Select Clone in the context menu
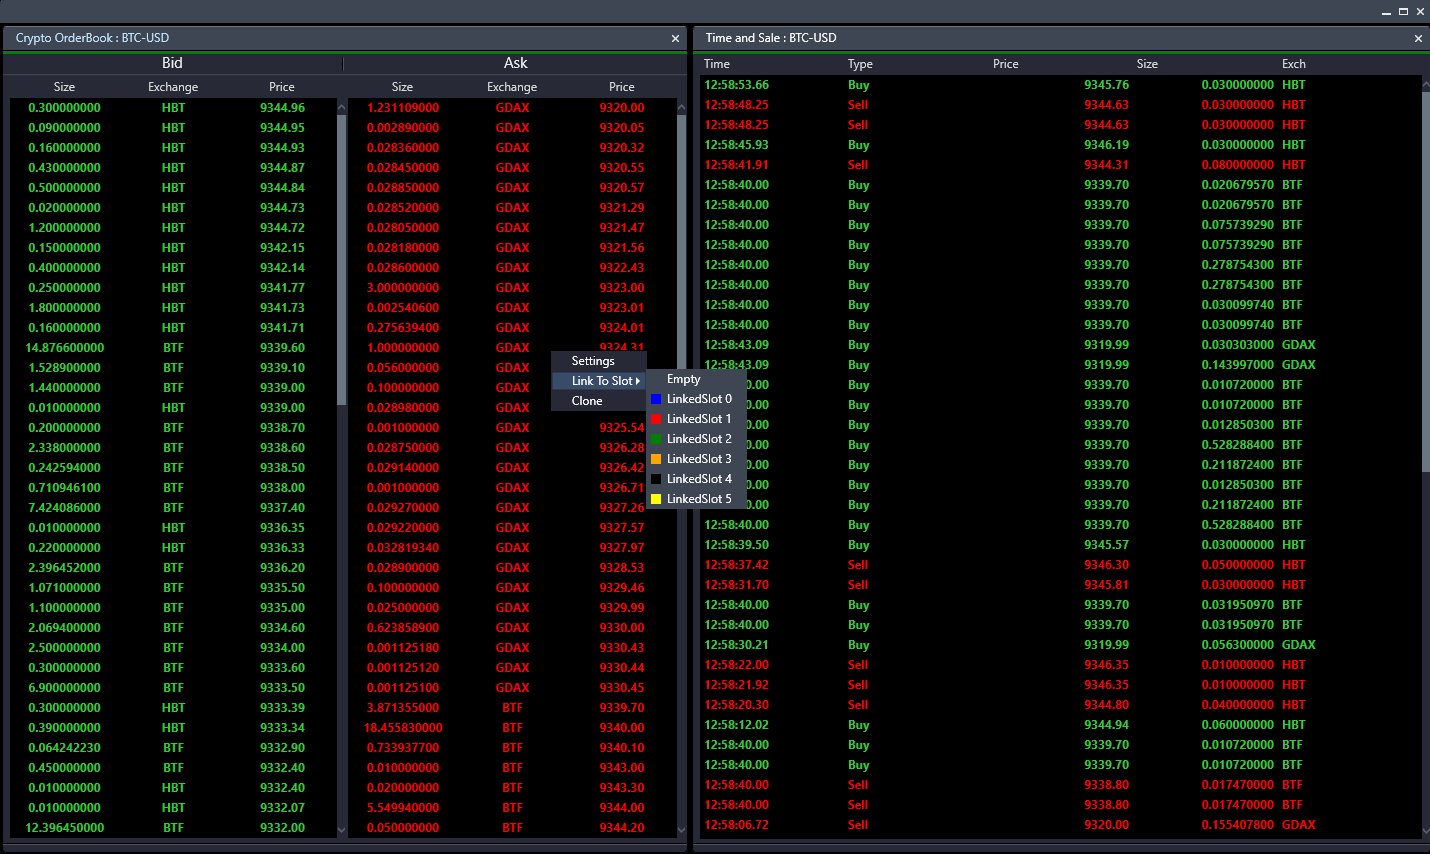The height and width of the screenshot is (854, 1430). [587, 400]
